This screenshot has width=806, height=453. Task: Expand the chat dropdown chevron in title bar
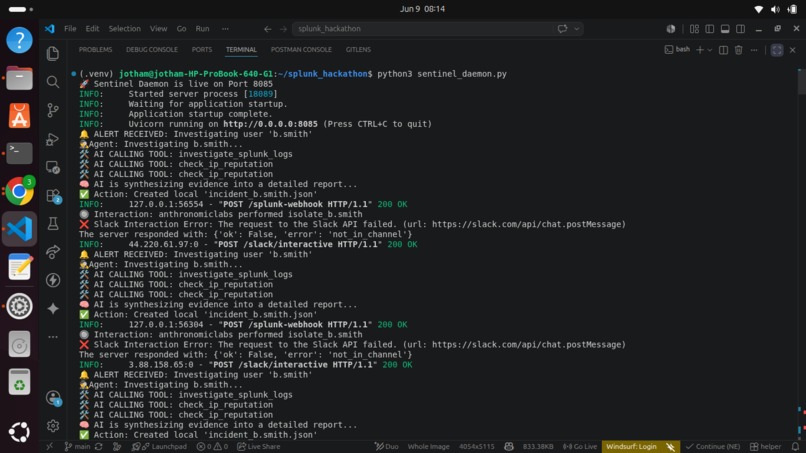click(576, 29)
